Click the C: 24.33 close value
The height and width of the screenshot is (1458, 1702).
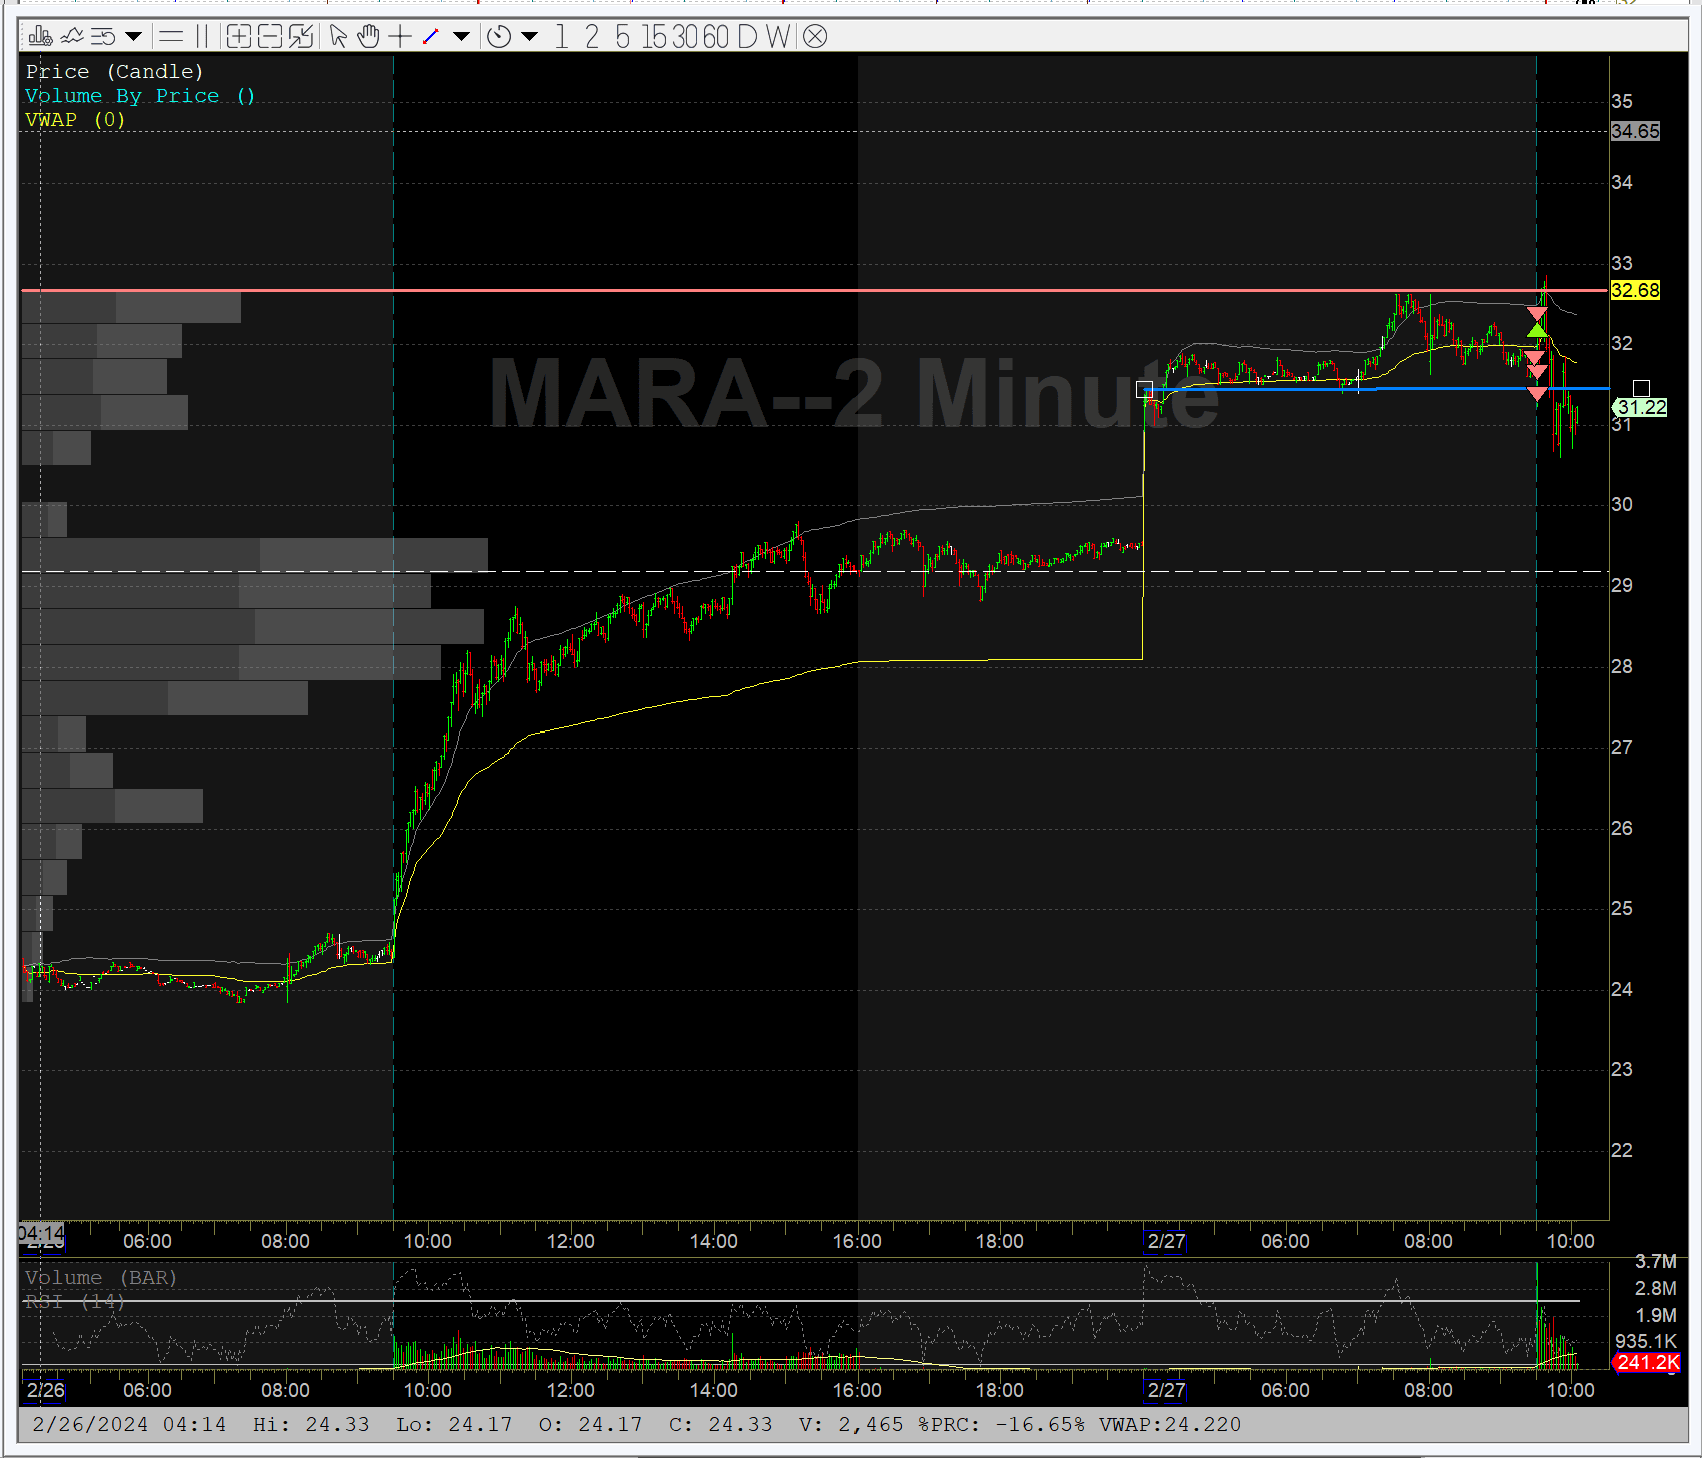[x=721, y=1424]
